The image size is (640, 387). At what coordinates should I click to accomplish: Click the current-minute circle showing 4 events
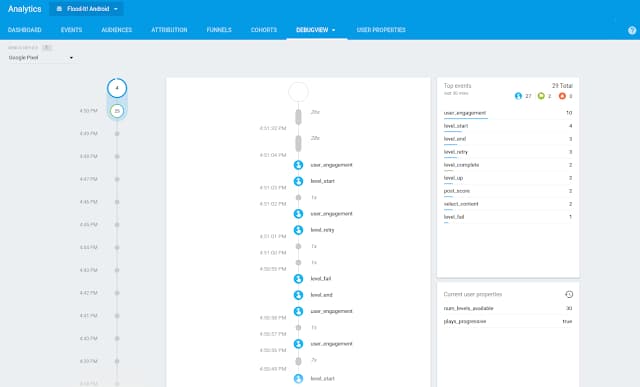click(x=117, y=88)
